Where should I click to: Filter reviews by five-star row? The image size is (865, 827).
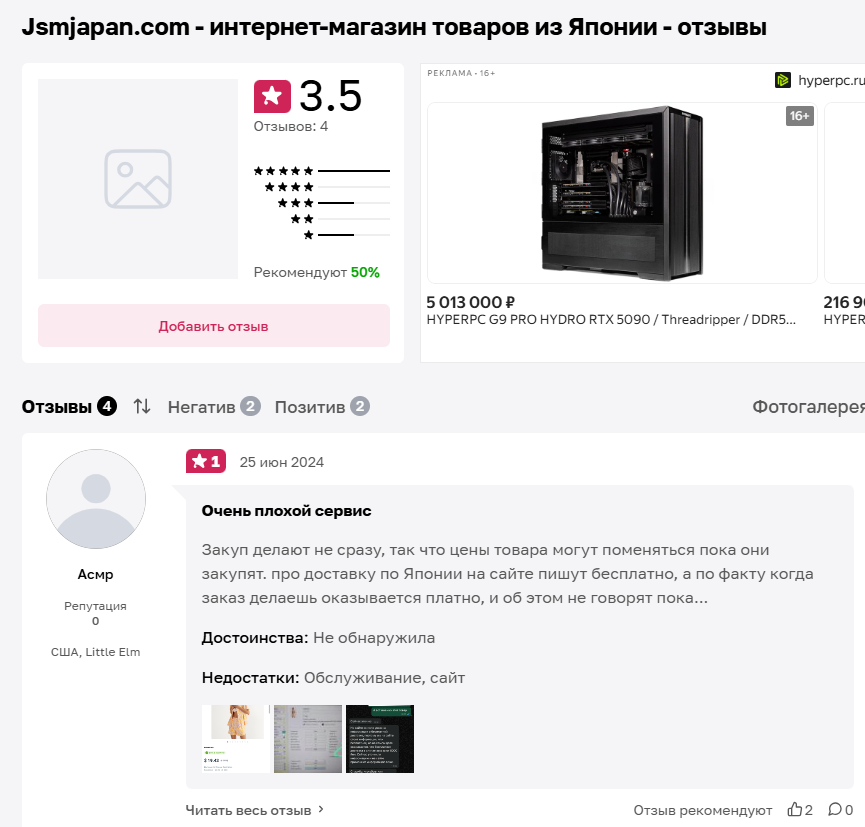321,171
